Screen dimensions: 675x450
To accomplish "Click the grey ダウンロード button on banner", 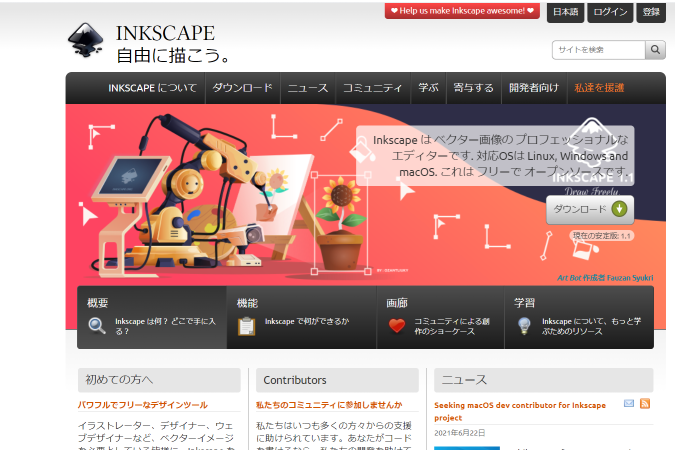I will pos(590,210).
